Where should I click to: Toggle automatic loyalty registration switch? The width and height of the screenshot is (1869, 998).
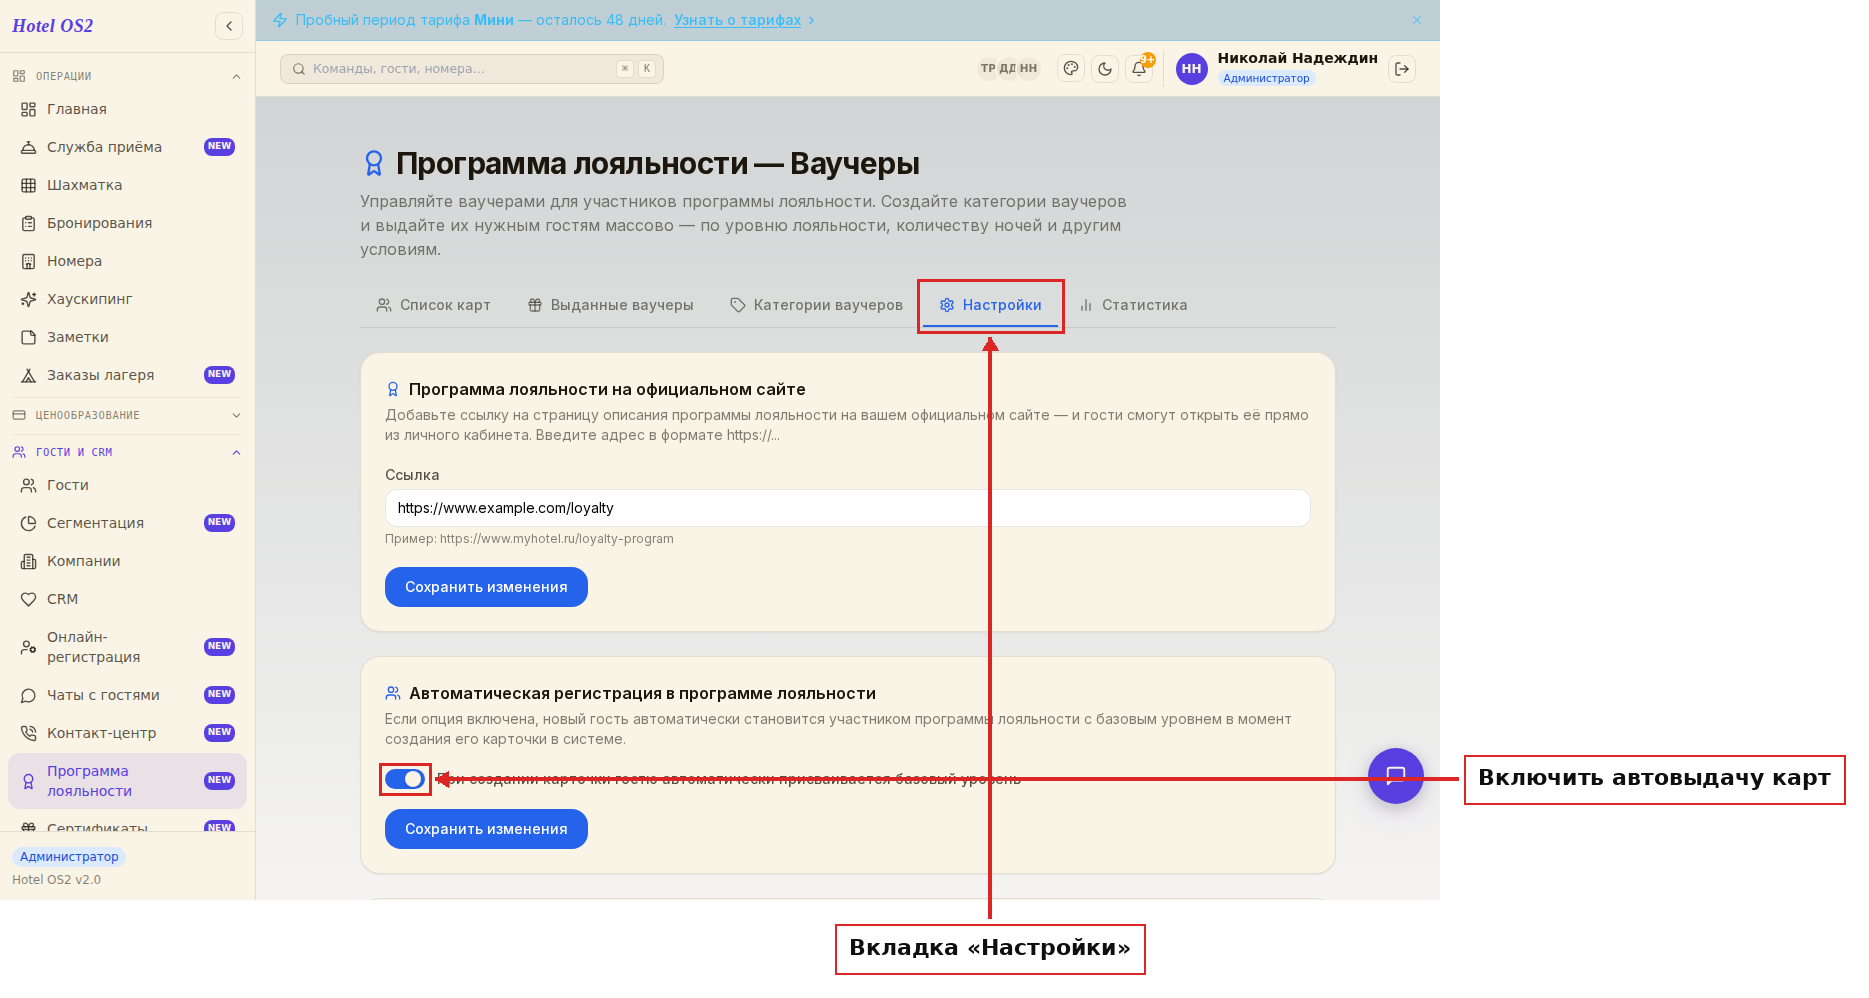coord(405,779)
